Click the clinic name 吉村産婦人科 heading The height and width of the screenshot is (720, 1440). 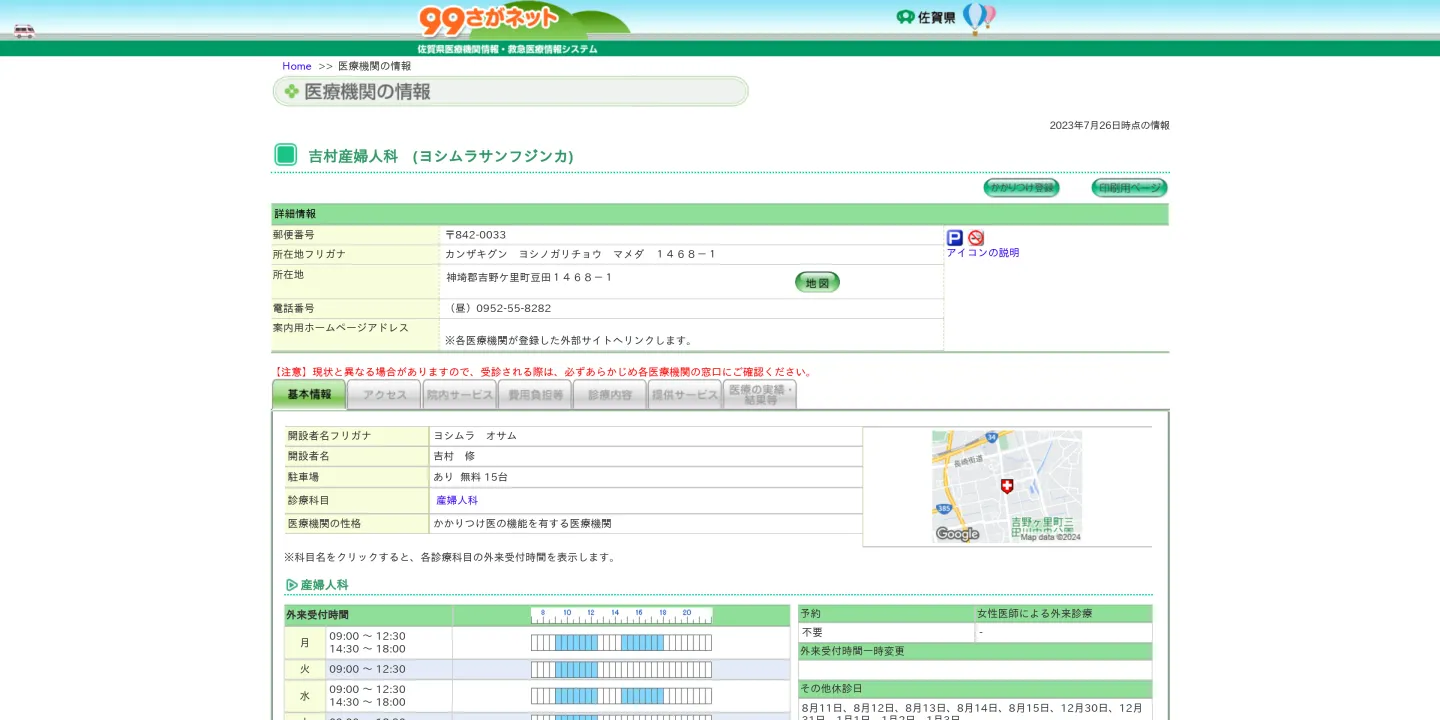pyautogui.click(x=353, y=156)
